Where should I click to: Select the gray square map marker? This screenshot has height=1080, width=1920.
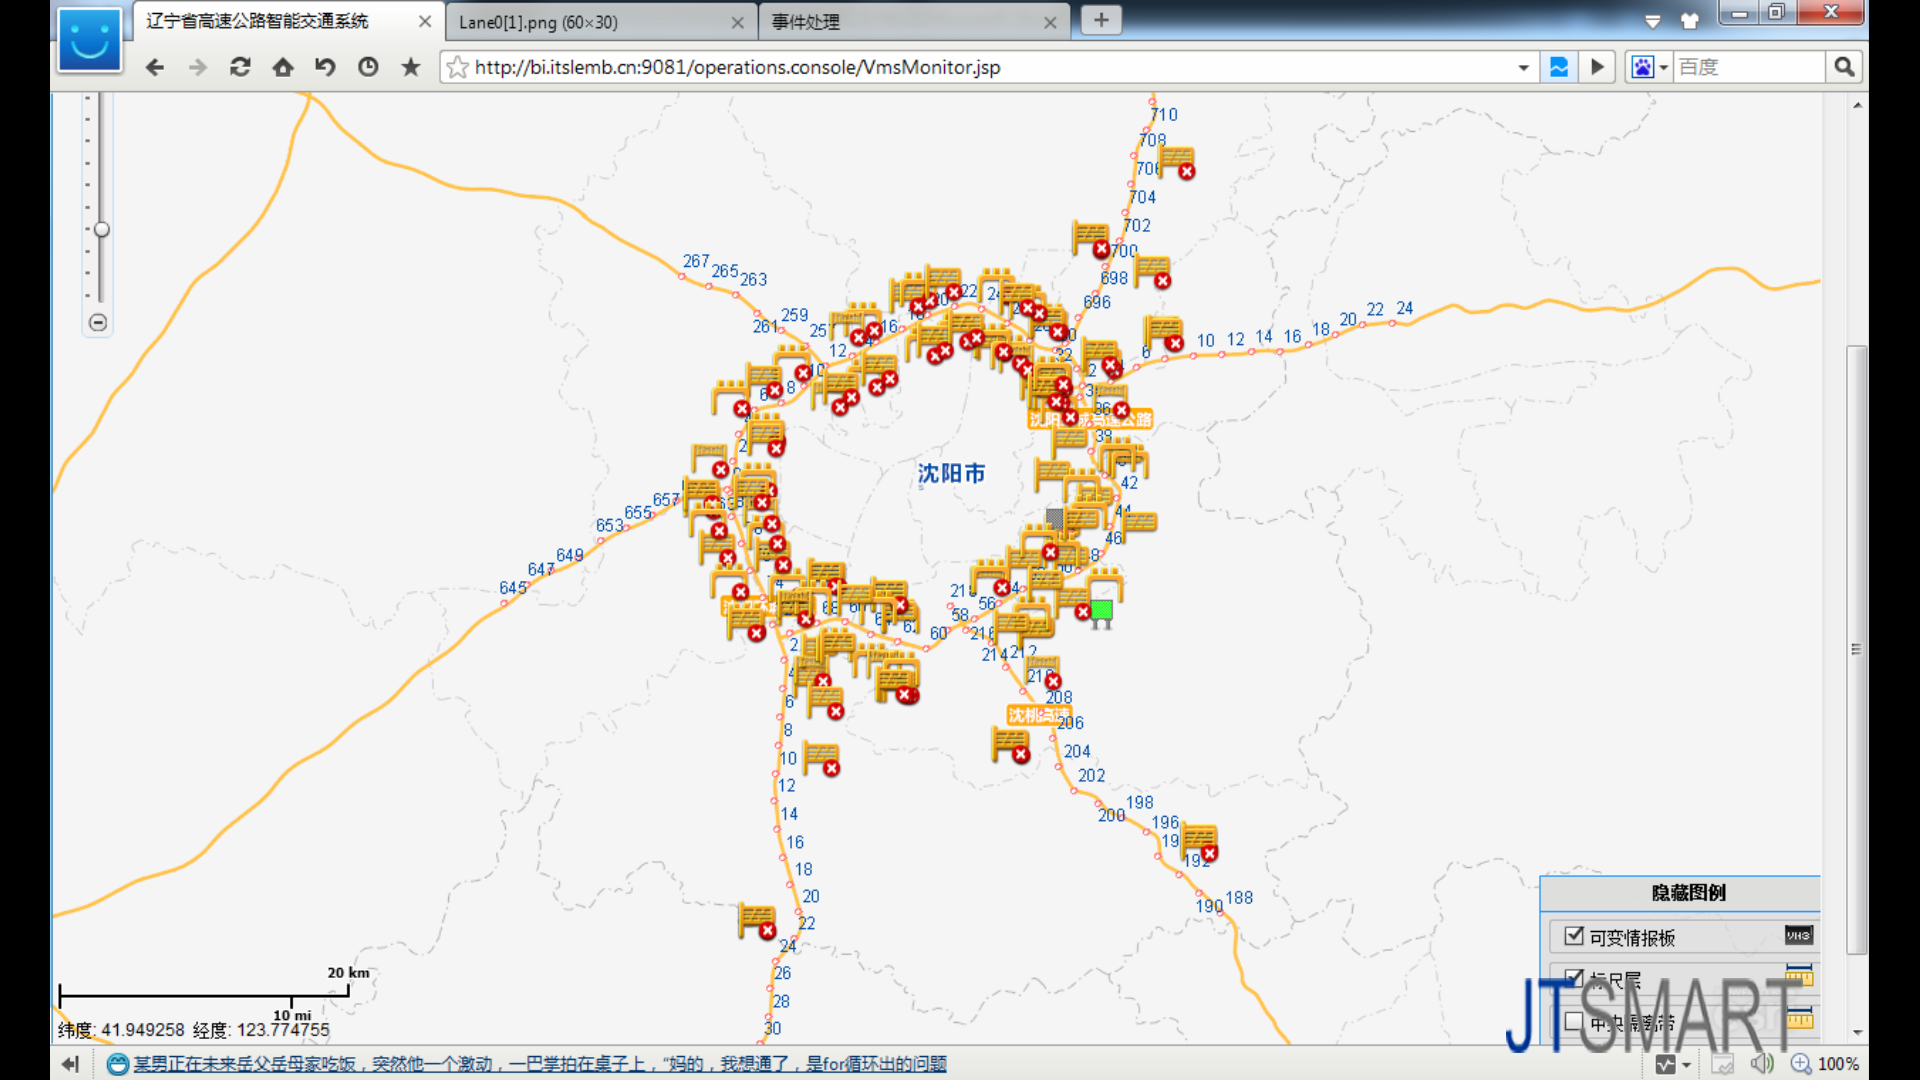point(1055,517)
